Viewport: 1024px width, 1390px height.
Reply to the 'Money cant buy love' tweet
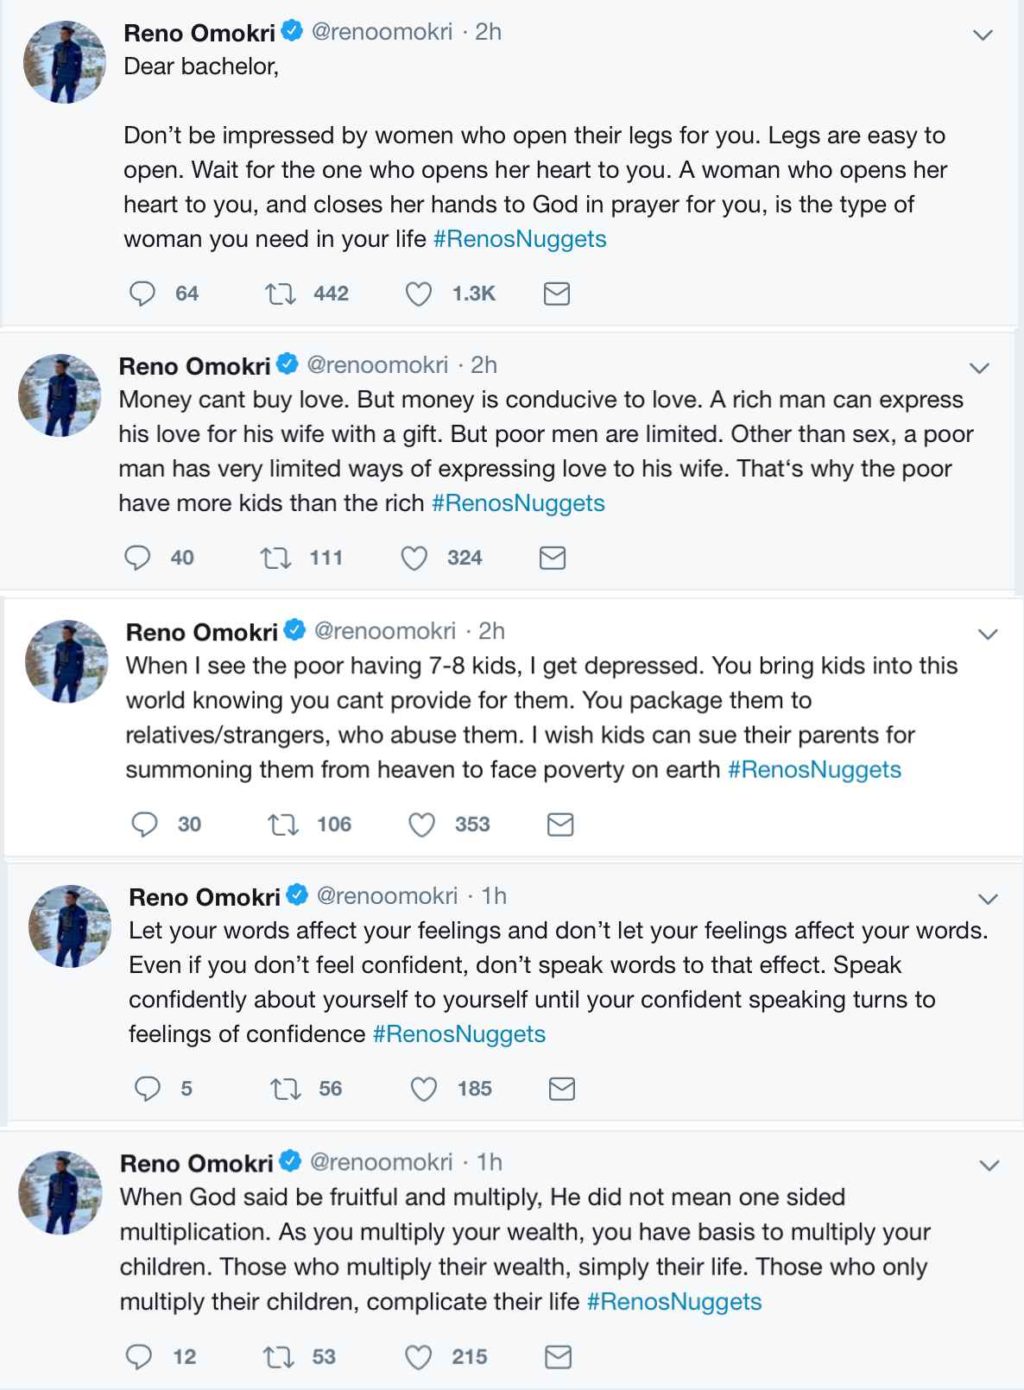137,557
